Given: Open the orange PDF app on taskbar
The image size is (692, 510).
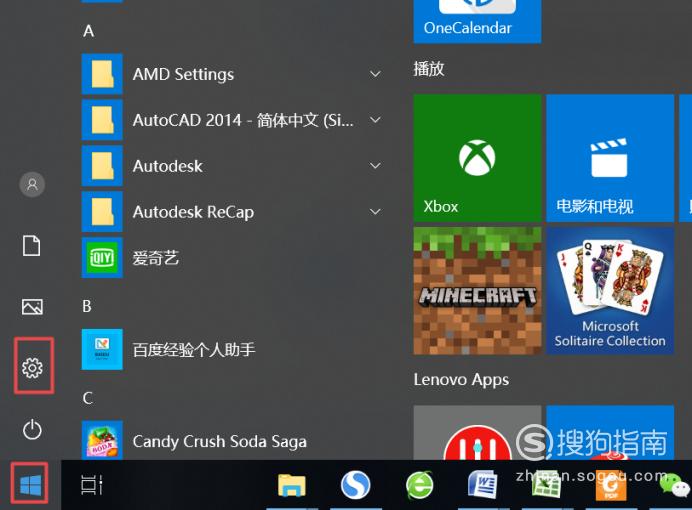Looking at the screenshot, I should point(611,485).
